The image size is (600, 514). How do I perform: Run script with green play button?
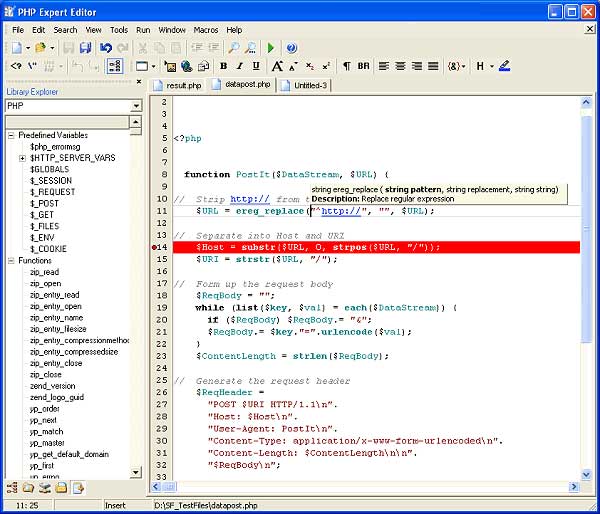[271, 48]
